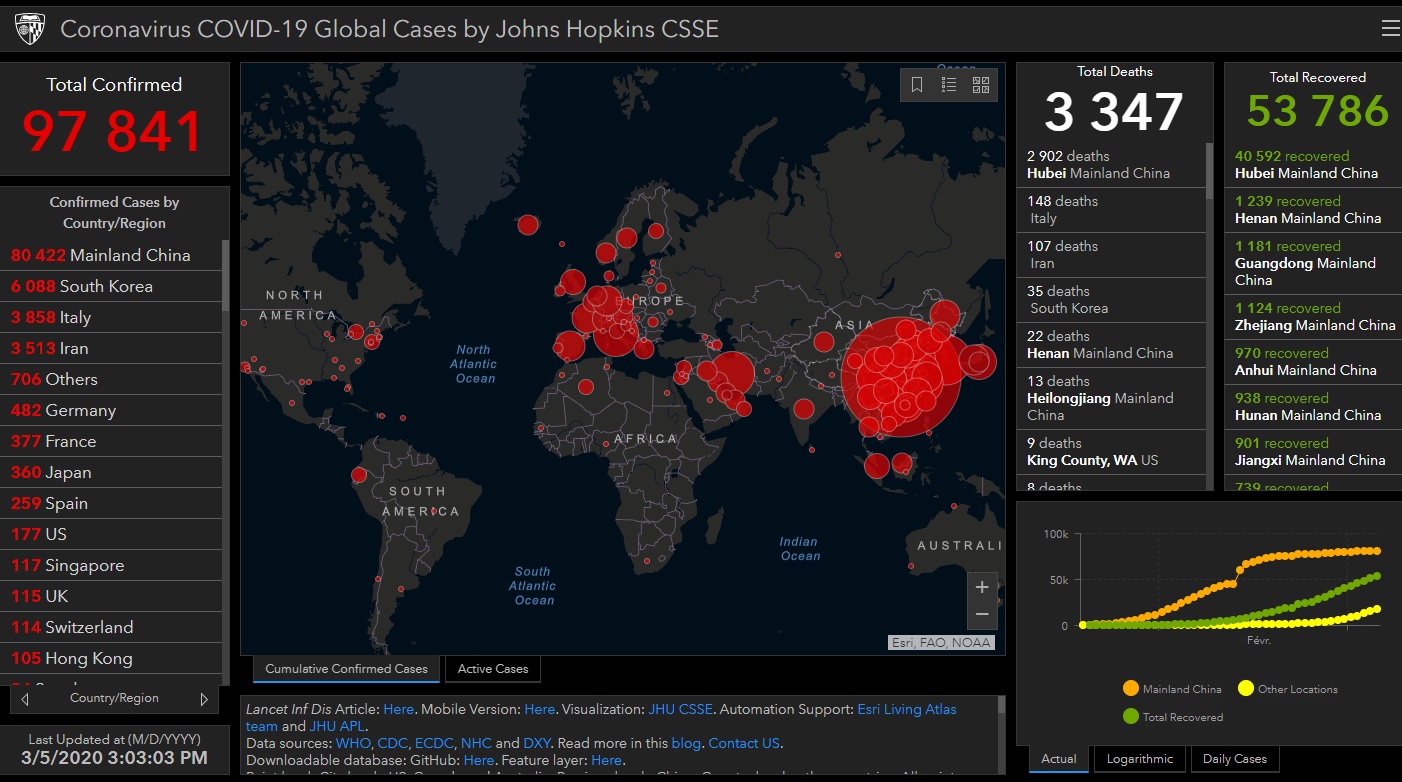Click the Contact US link
Viewport: 1402px width, 782px height.
click(x=744, y=743)
